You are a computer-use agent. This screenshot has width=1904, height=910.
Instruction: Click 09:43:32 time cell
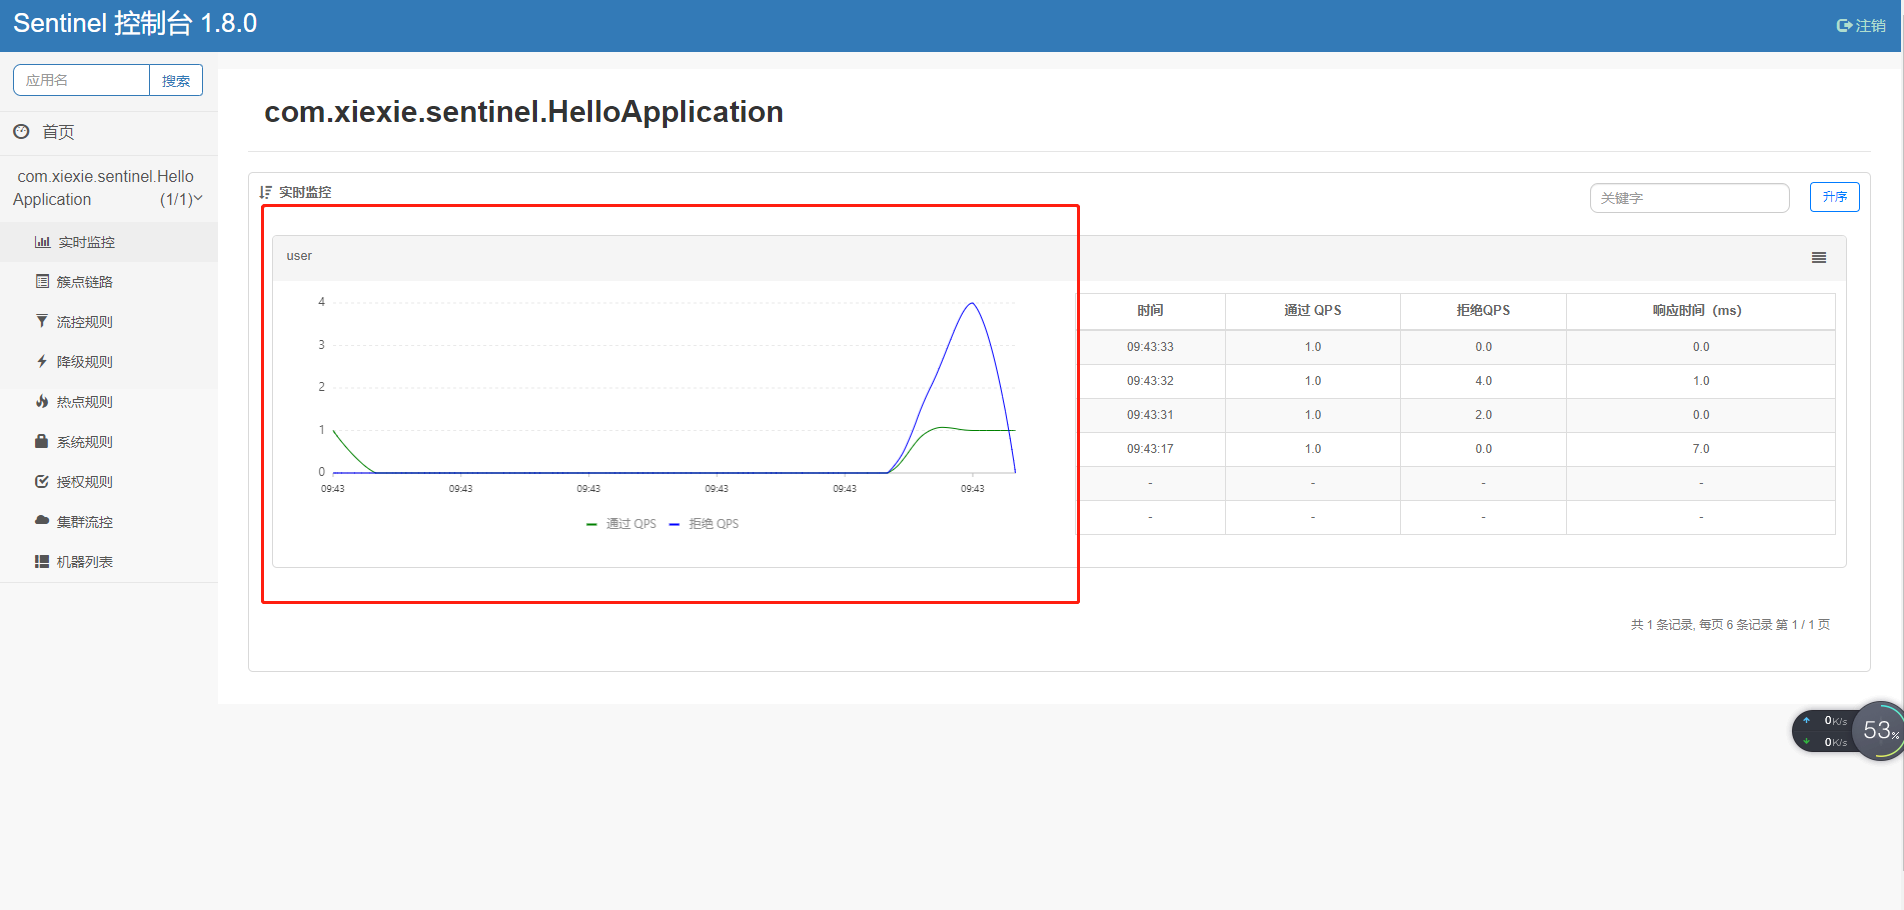[x=1150, y=381]
